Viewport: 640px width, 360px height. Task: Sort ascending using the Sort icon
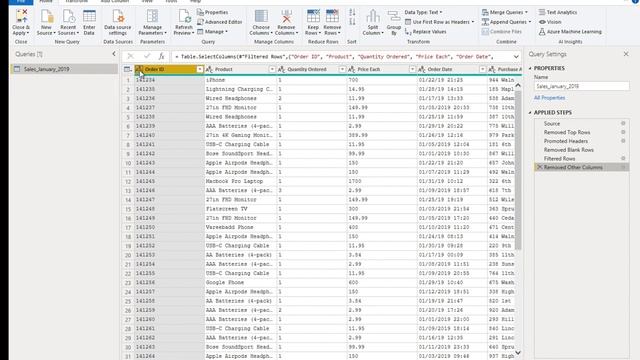352,13
